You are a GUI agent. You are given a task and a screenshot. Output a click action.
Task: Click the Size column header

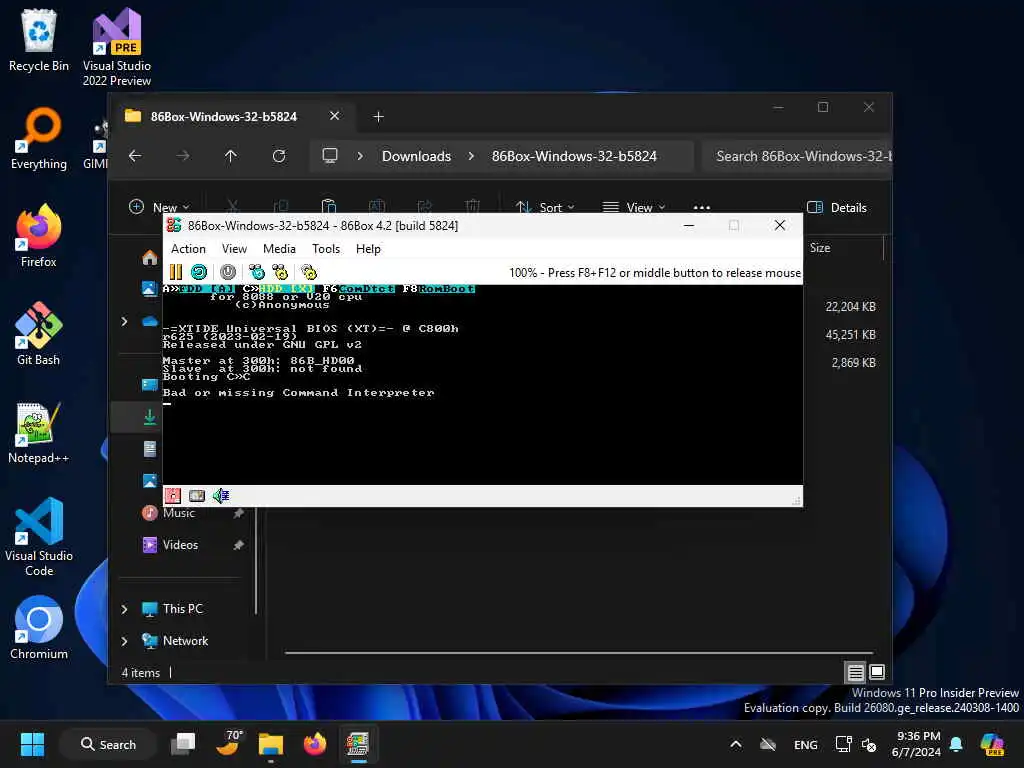[x=820, y=248]
